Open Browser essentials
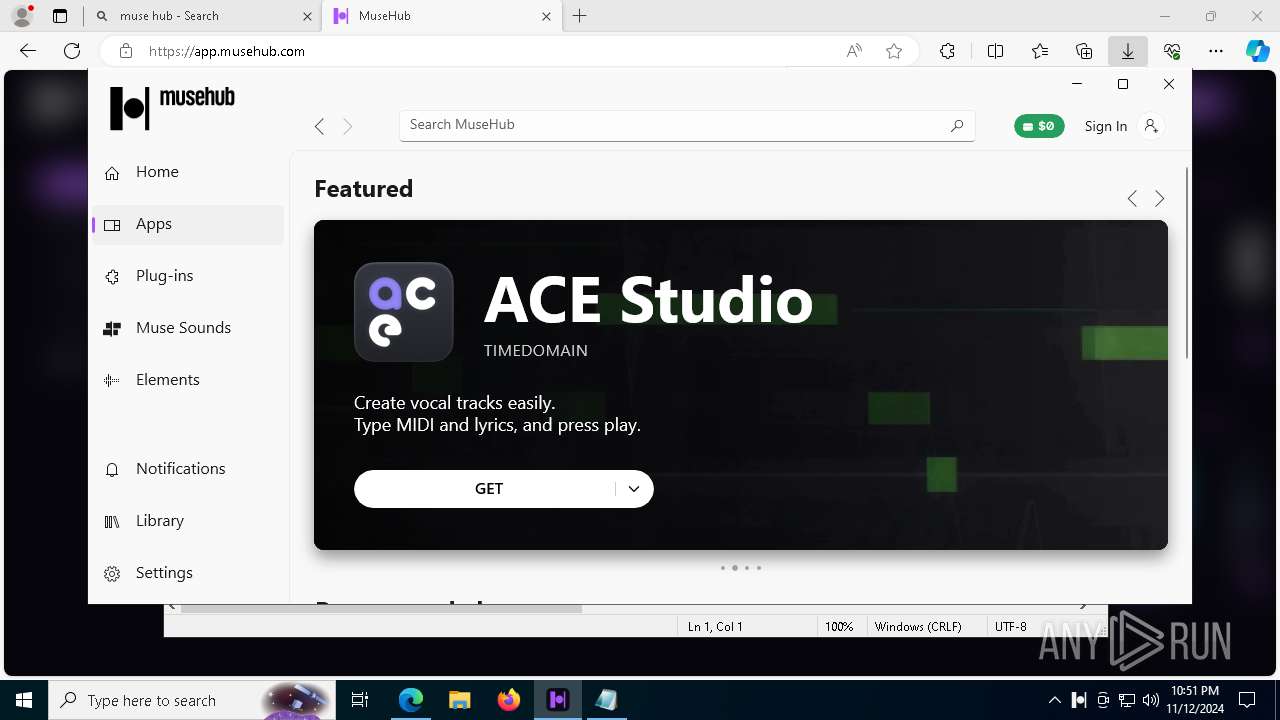 pyautogui.click(x=1172, y=51)
